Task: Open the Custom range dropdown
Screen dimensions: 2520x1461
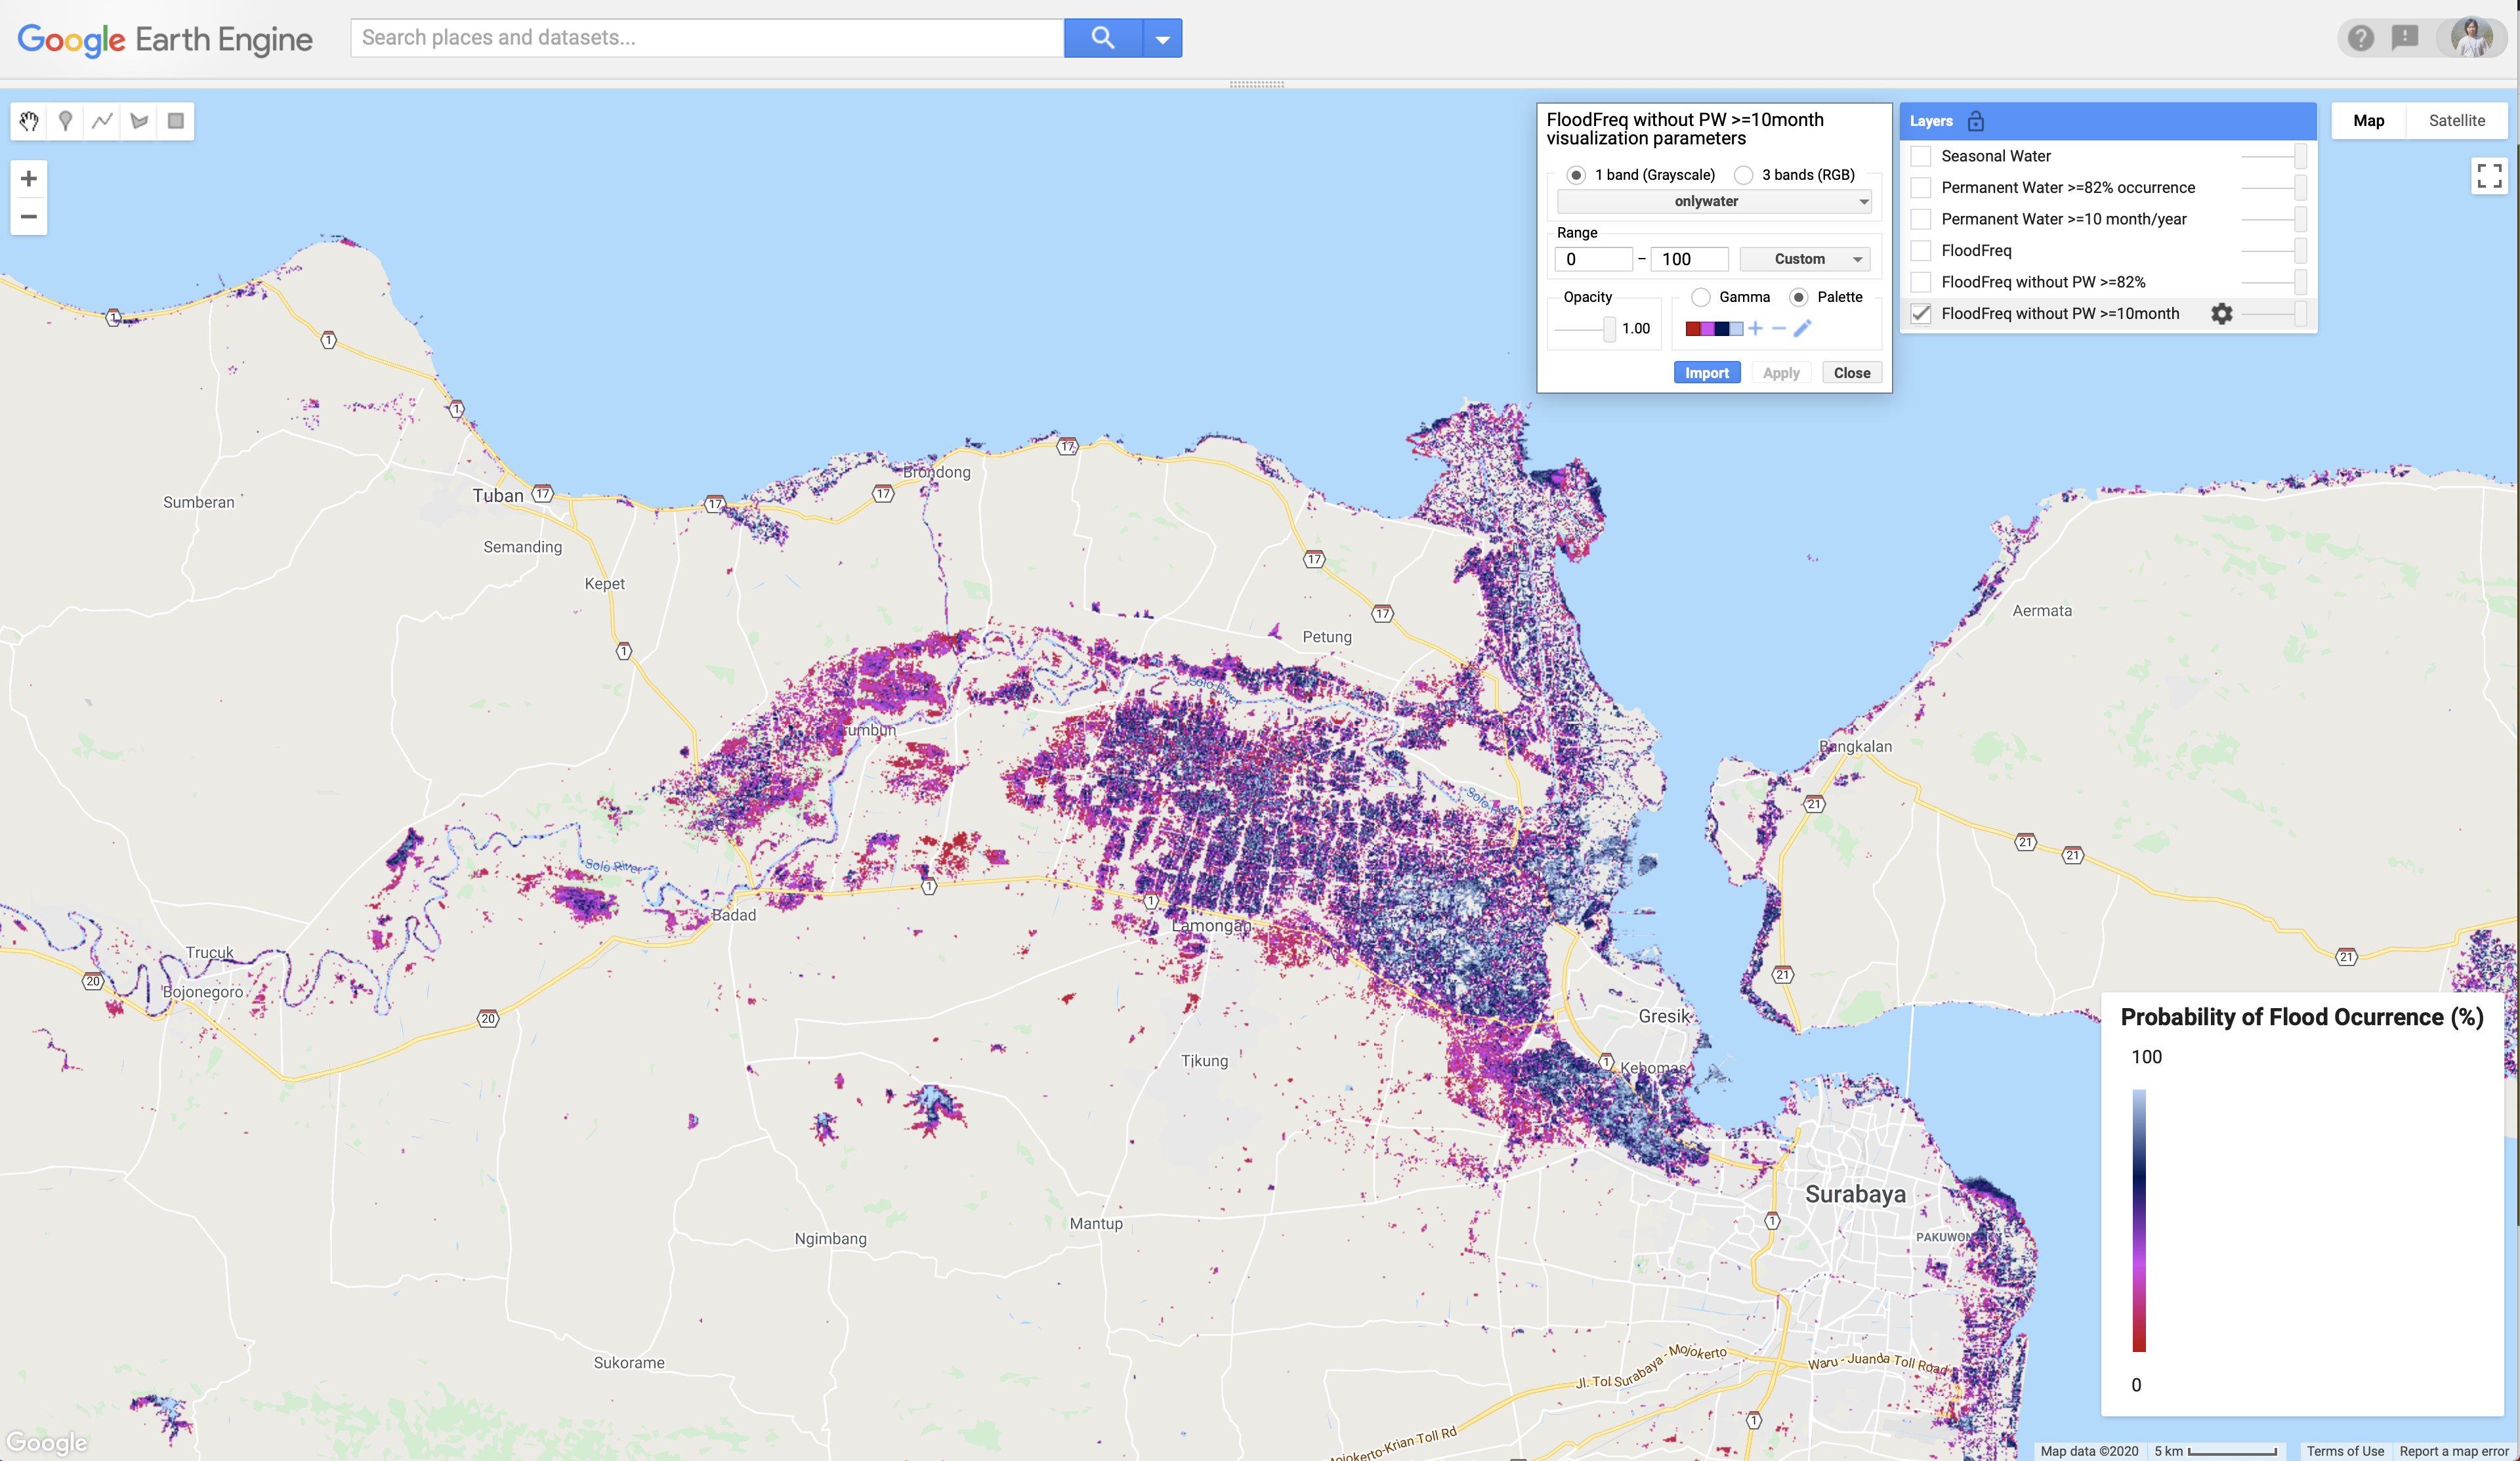Action: click(x=1805, y=259)
